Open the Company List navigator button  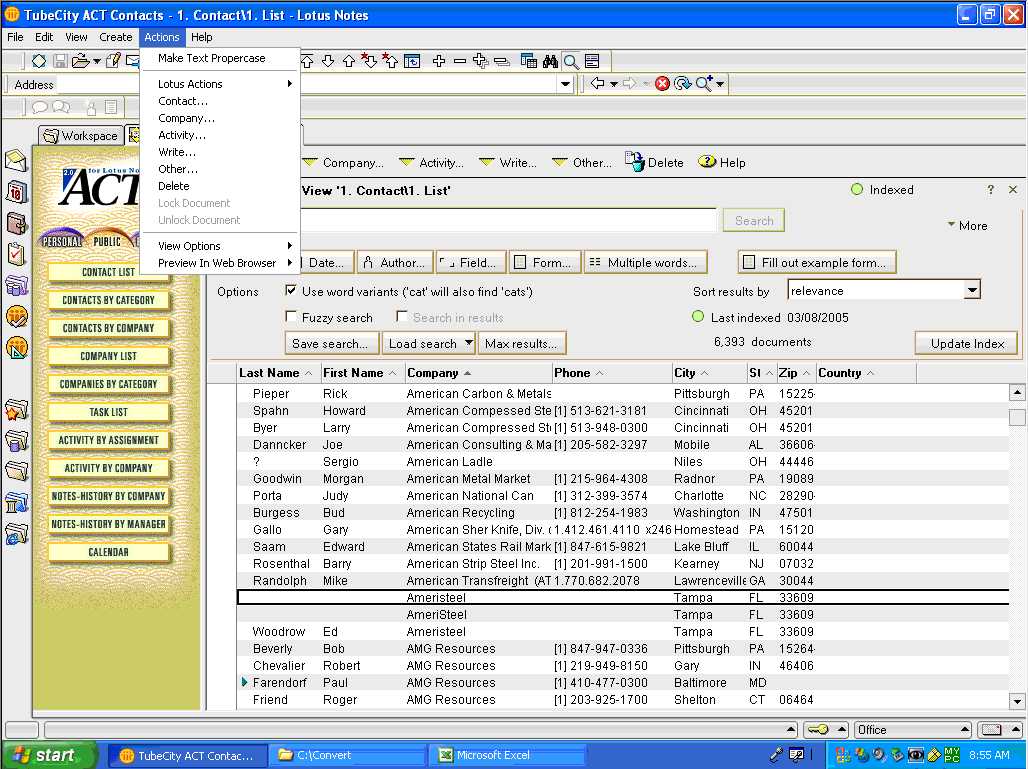click(x=108, y=356)
